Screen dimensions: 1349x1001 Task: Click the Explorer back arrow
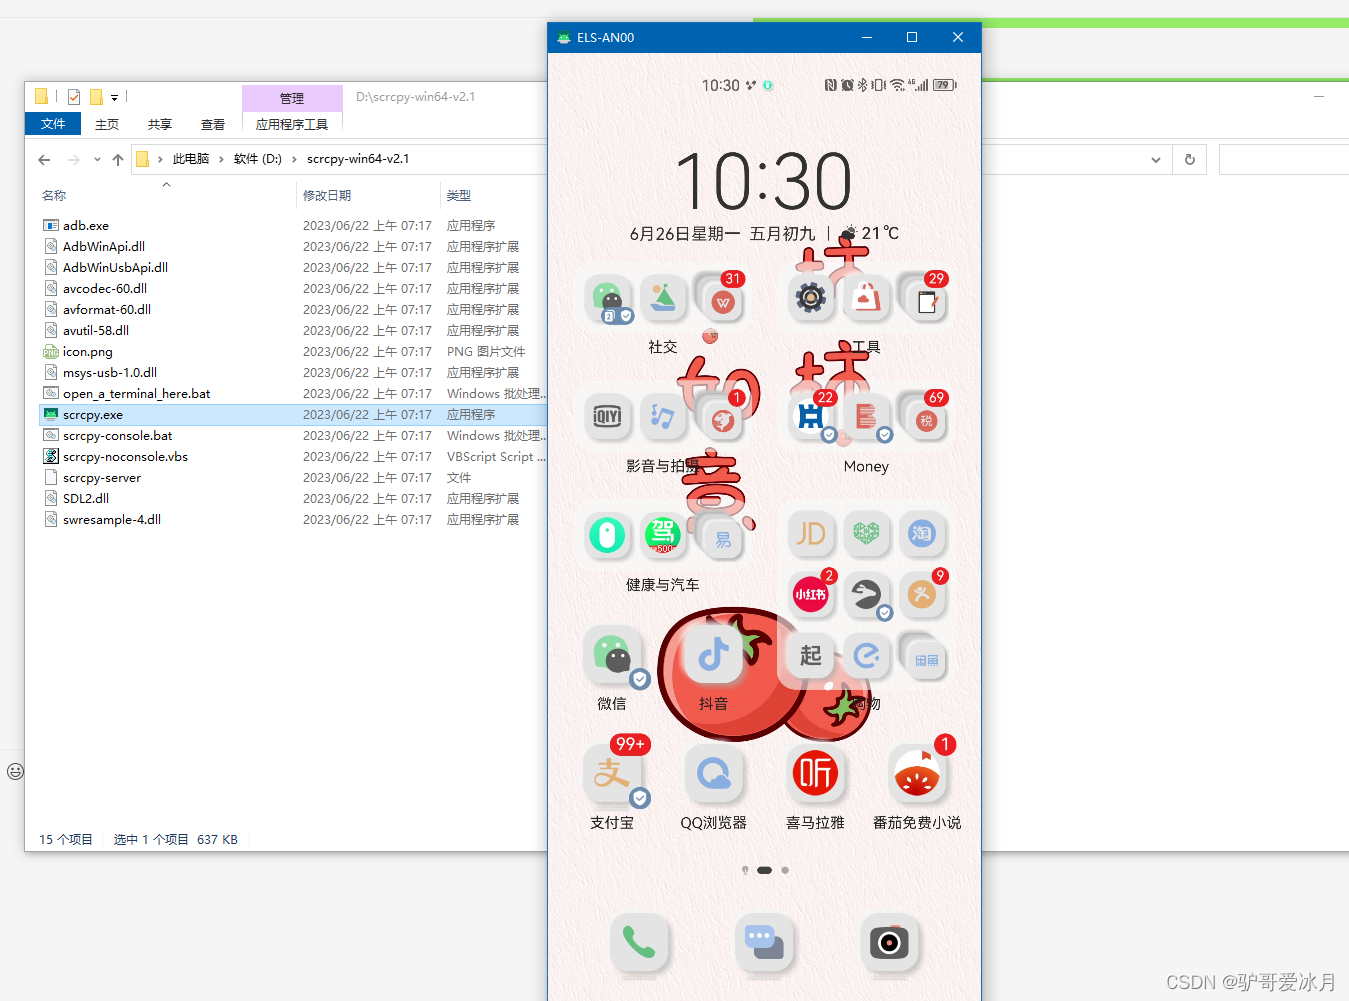click(x=44, y=160)
